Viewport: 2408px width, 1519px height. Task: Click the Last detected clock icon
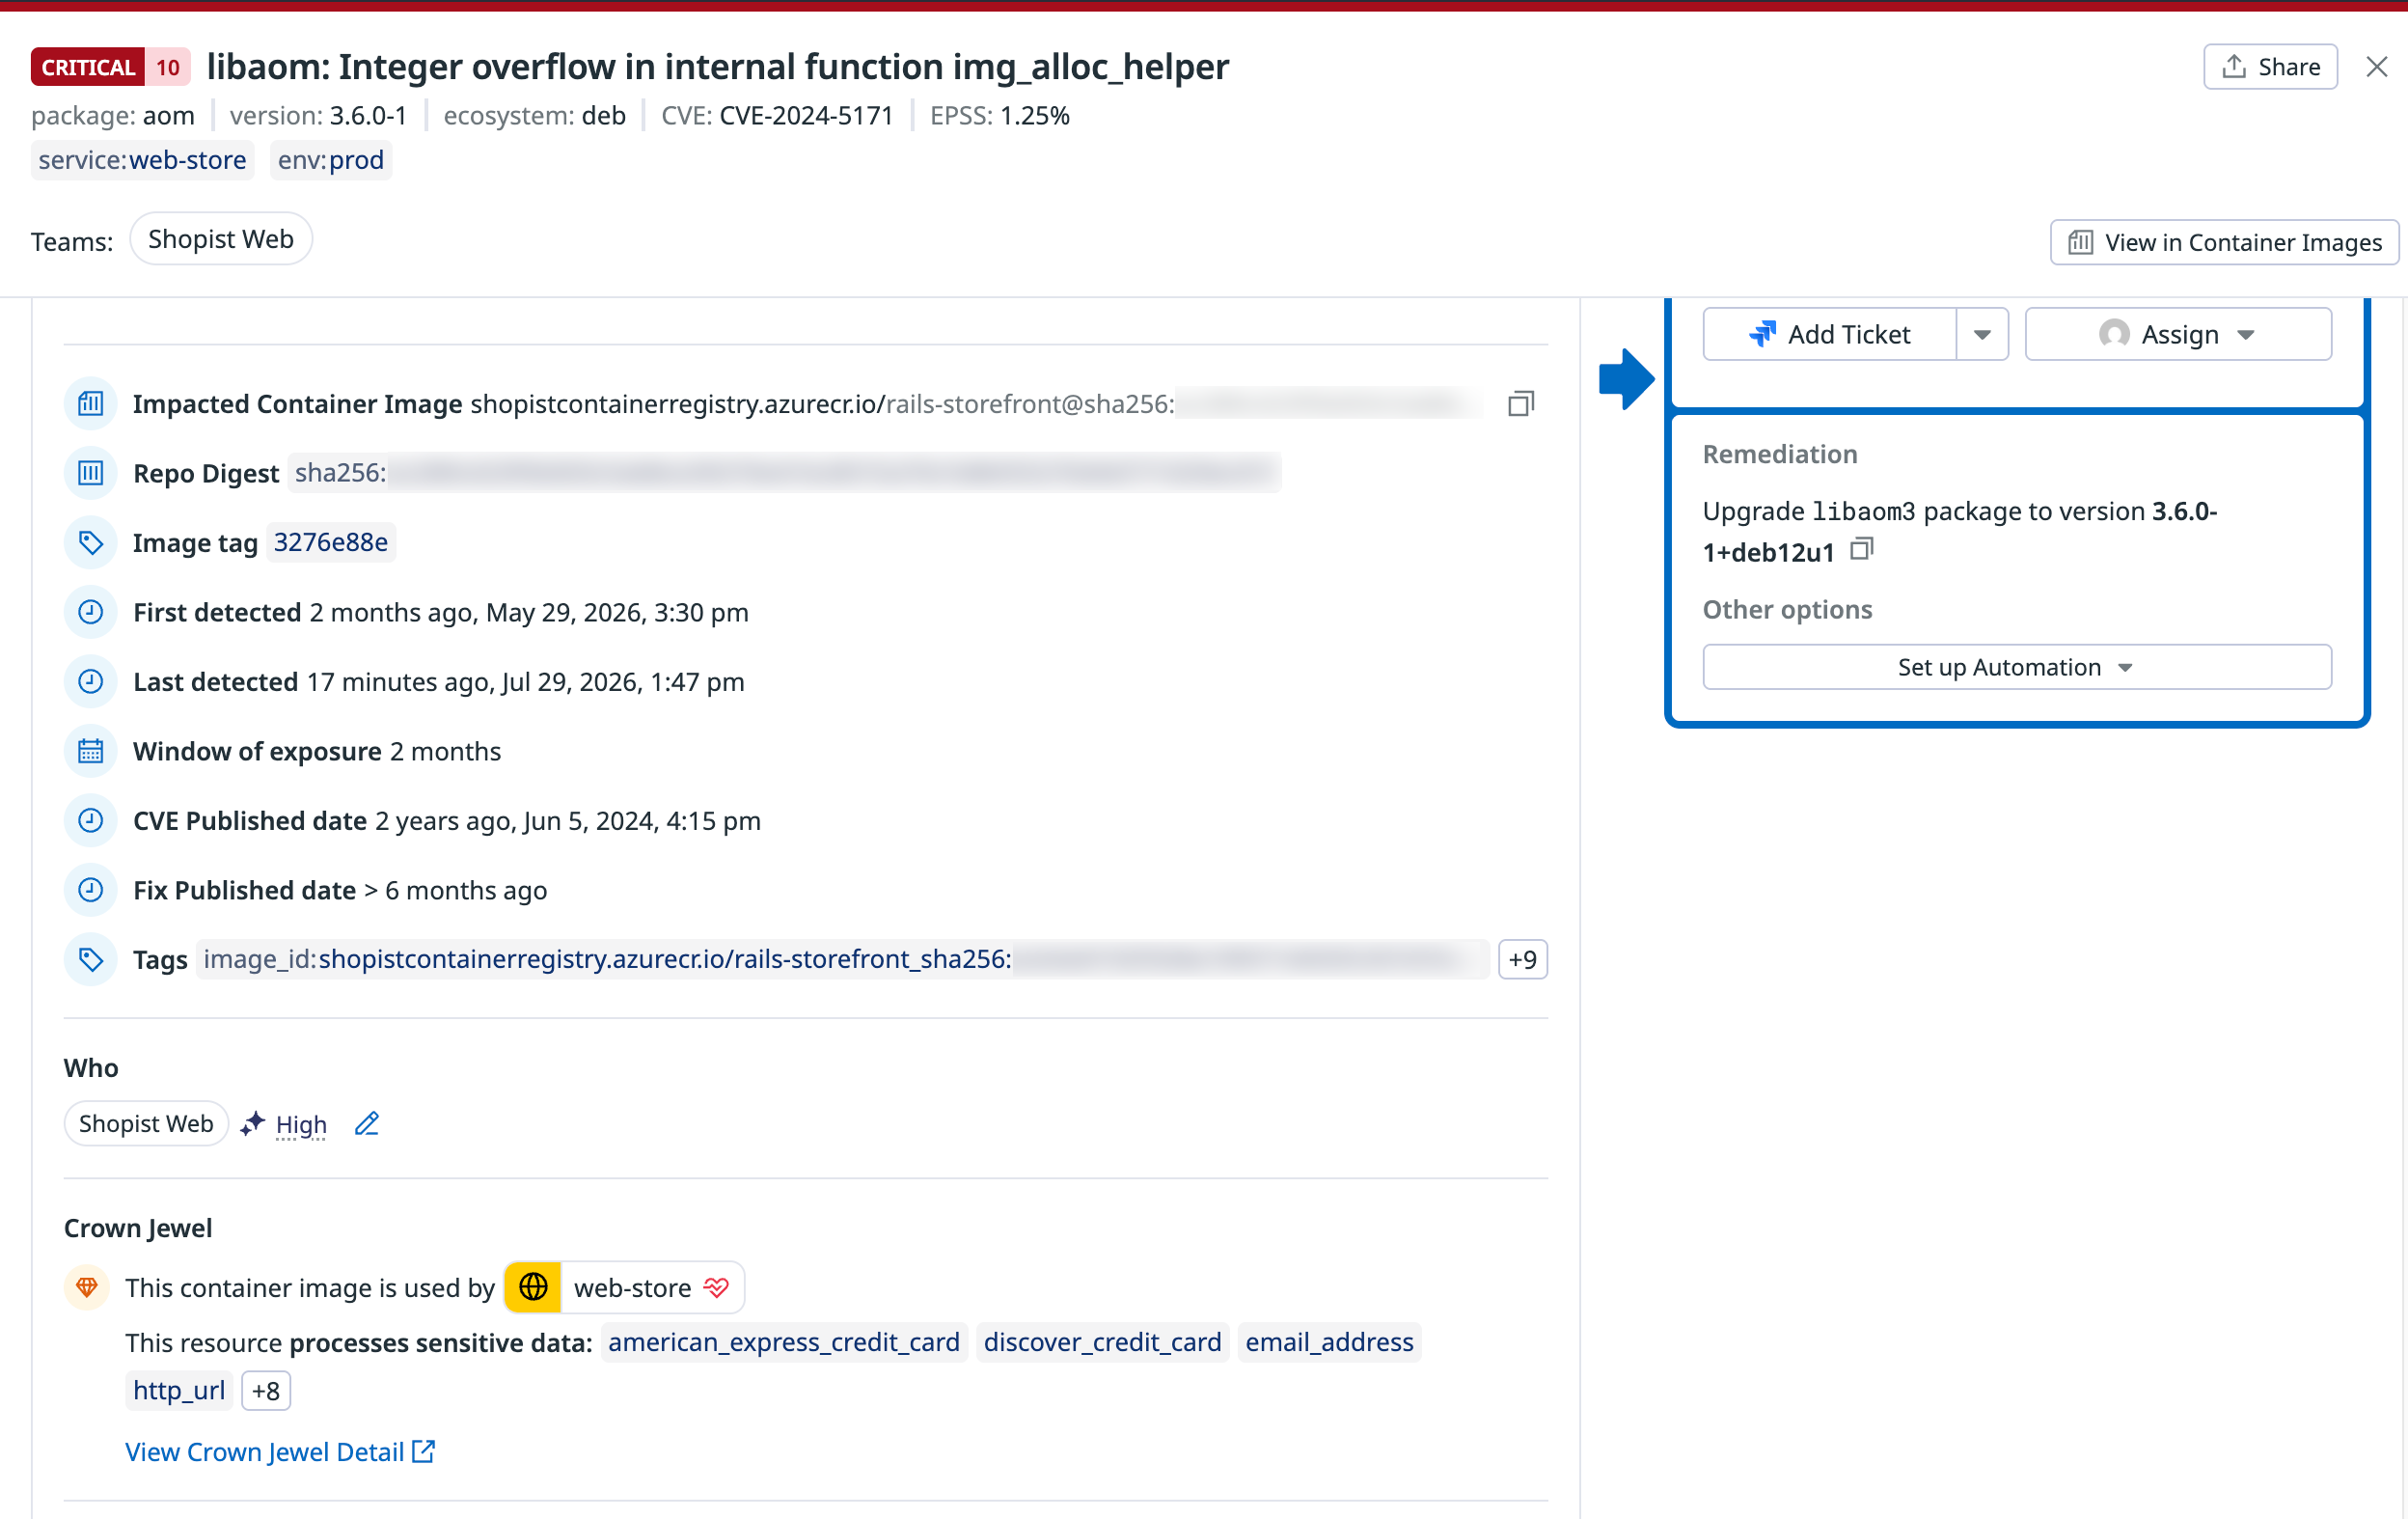91,682
